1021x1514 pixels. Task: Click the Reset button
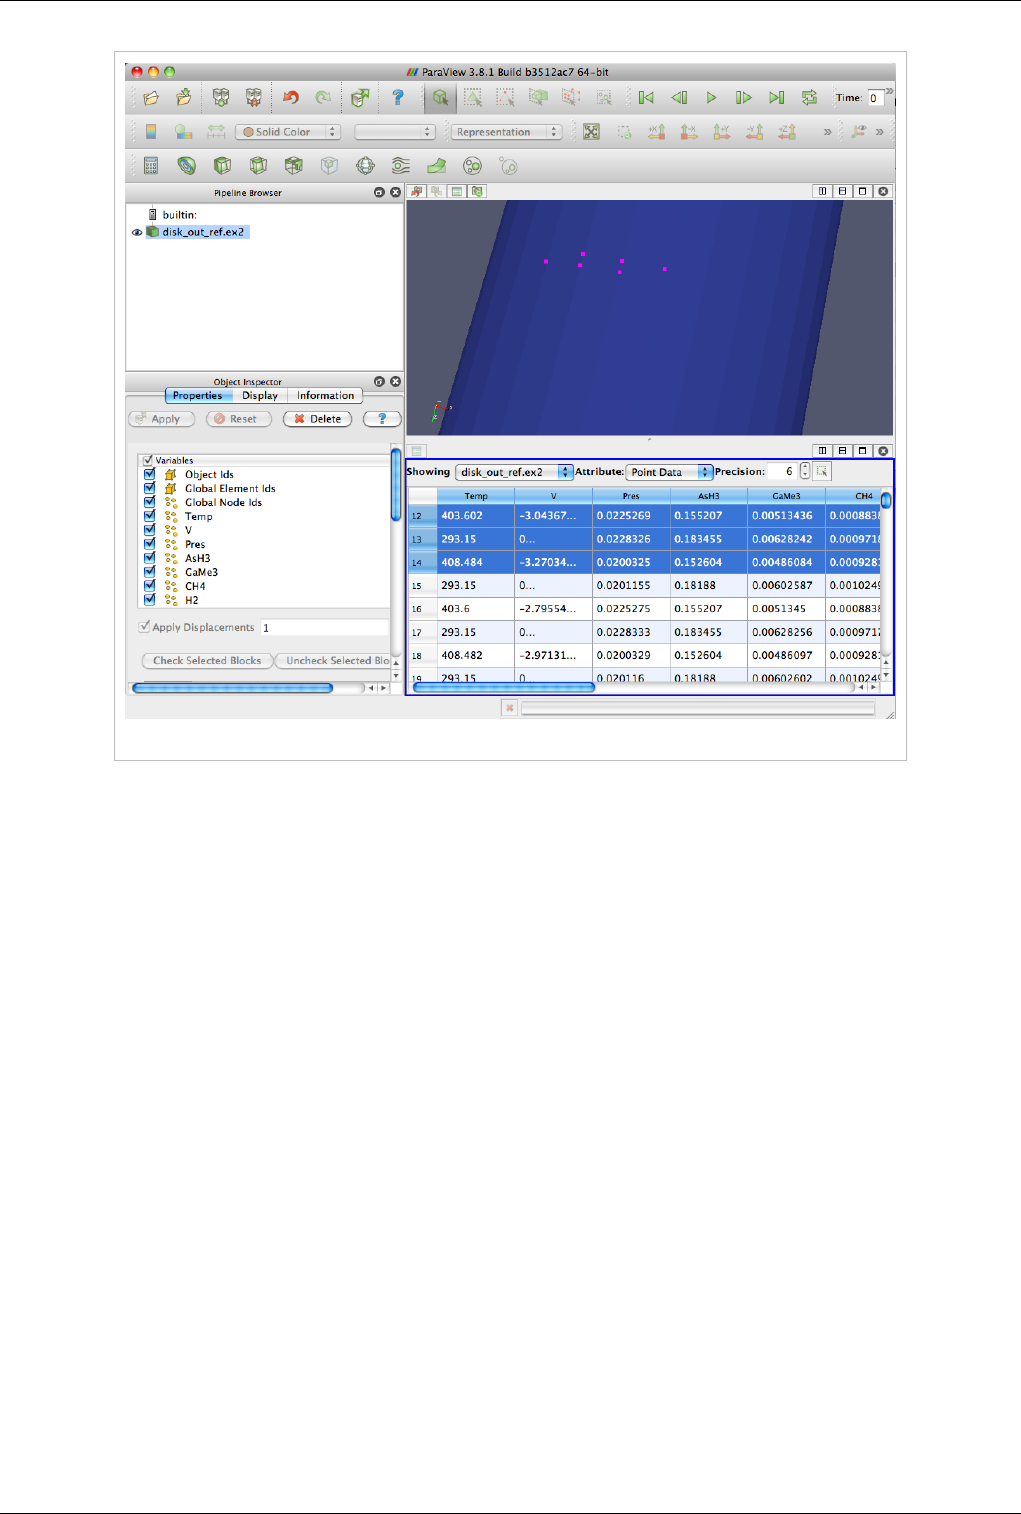click(239, 419)
